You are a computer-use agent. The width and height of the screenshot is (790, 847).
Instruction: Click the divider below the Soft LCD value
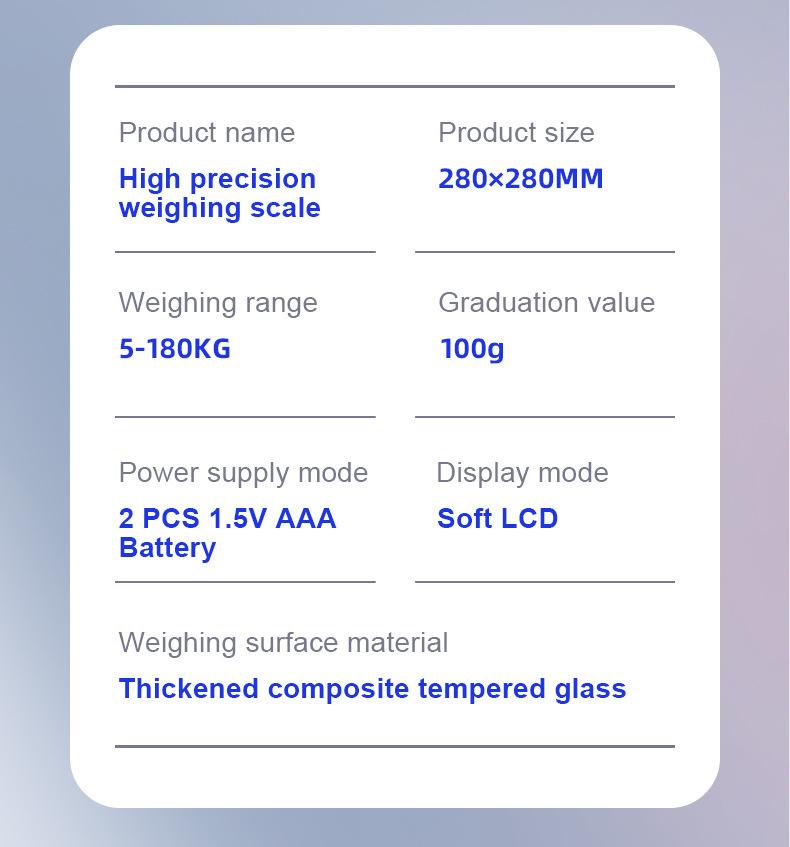pos(544,581)
